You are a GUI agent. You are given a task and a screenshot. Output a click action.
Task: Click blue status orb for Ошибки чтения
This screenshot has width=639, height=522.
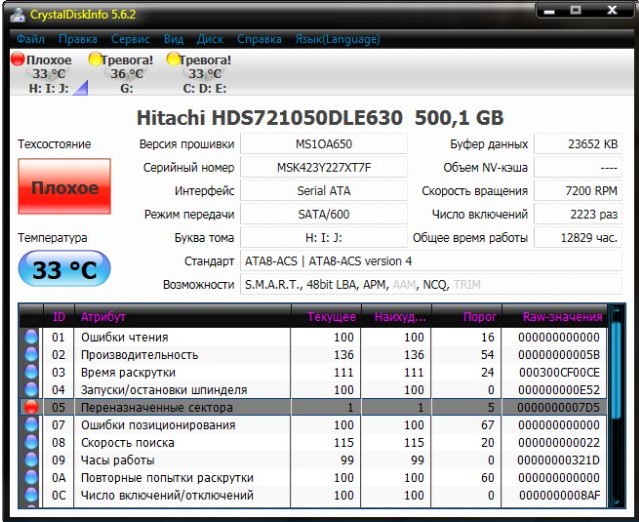coord(31,338)
